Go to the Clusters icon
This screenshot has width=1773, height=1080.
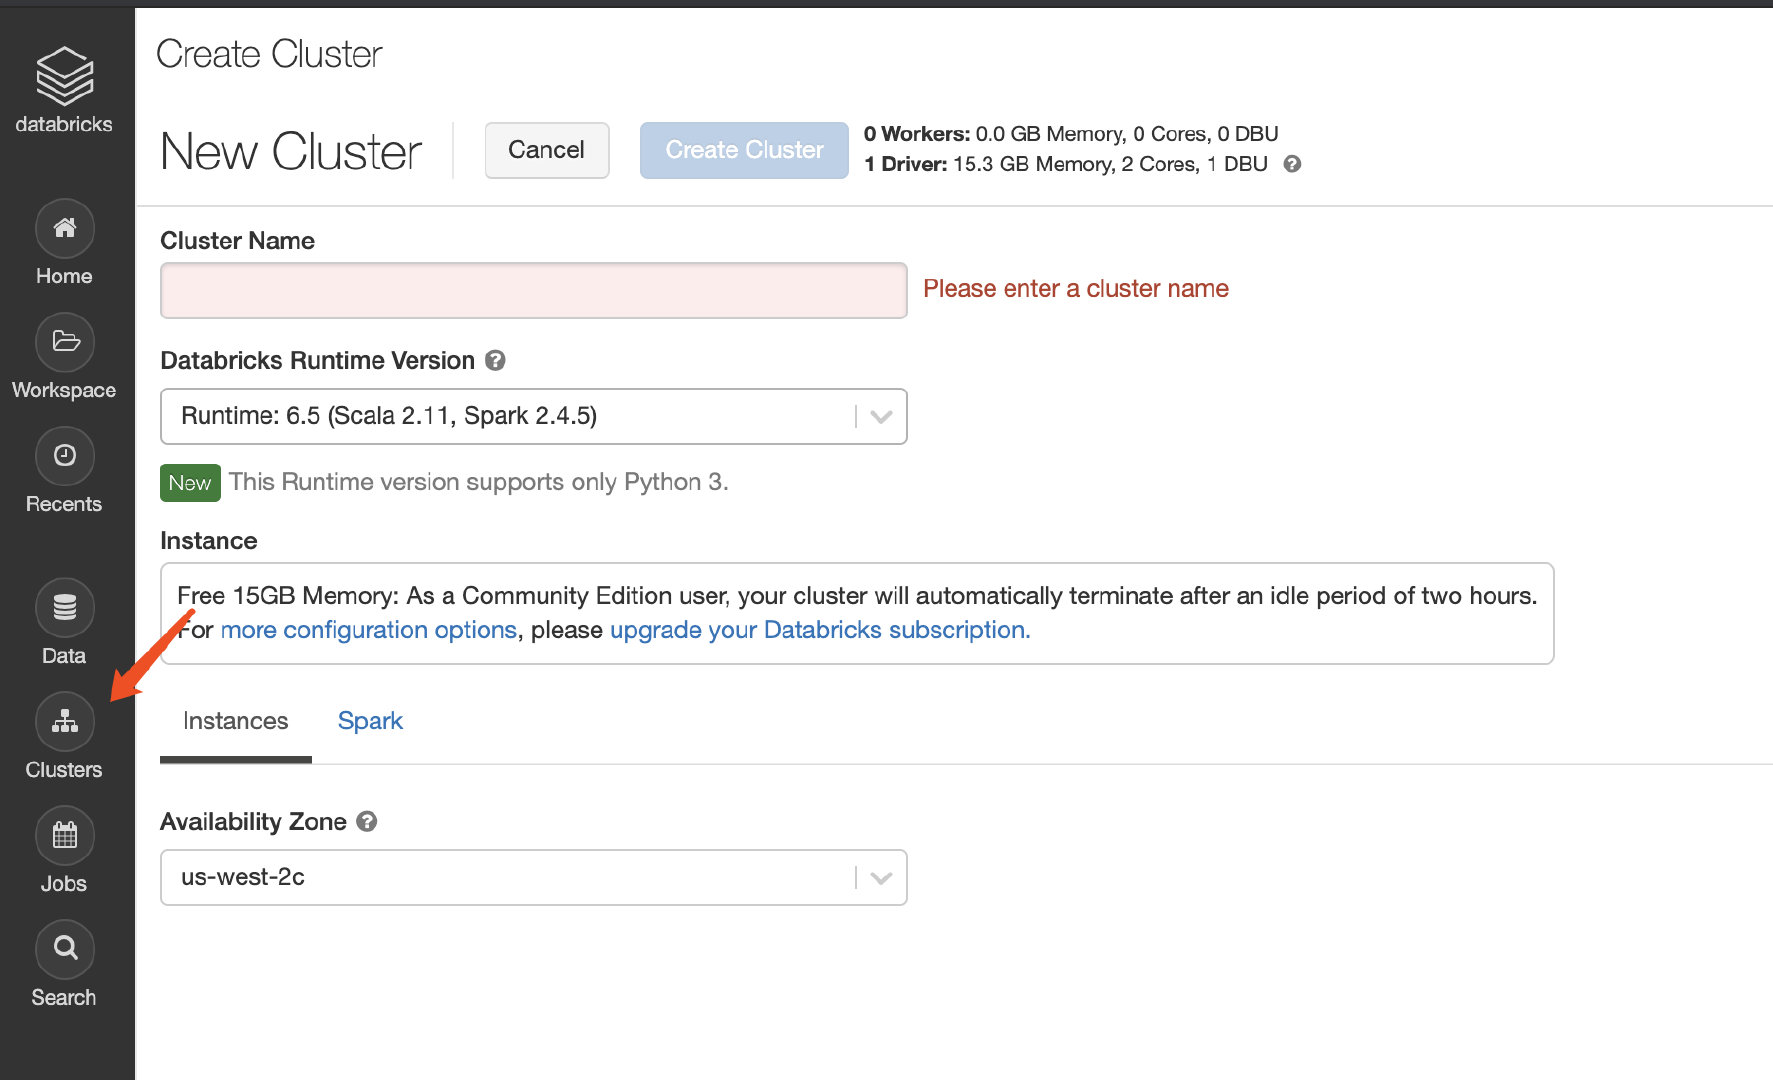point(65,722)
